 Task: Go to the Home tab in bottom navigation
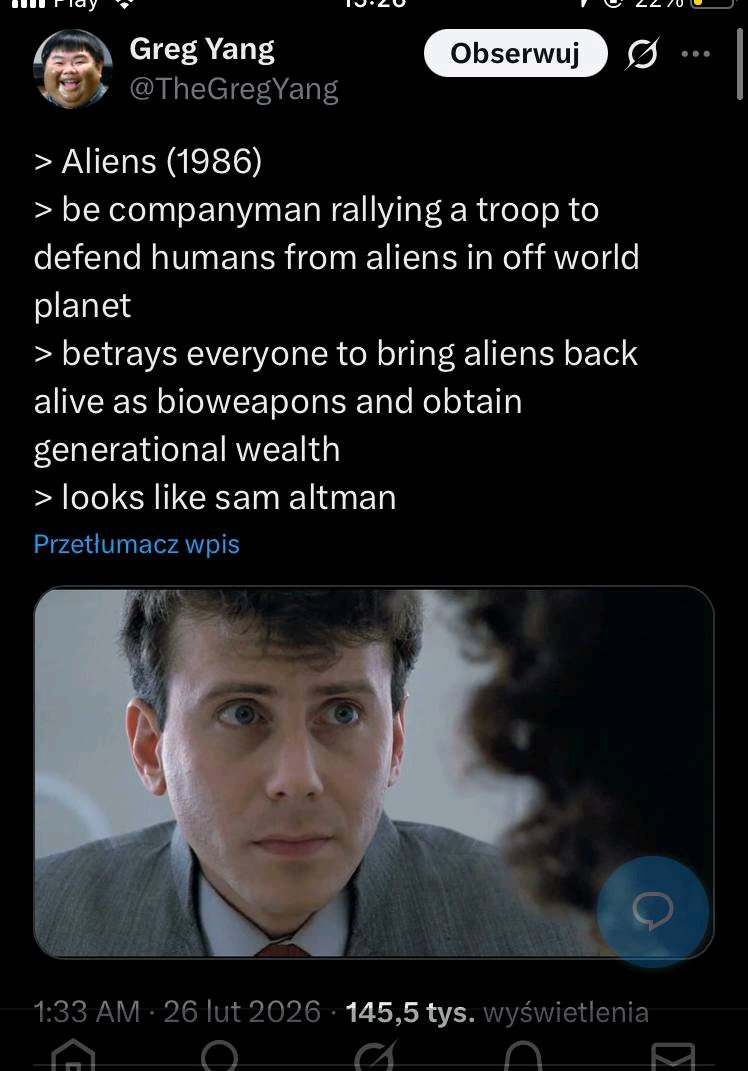click(x=73, y=1055)
